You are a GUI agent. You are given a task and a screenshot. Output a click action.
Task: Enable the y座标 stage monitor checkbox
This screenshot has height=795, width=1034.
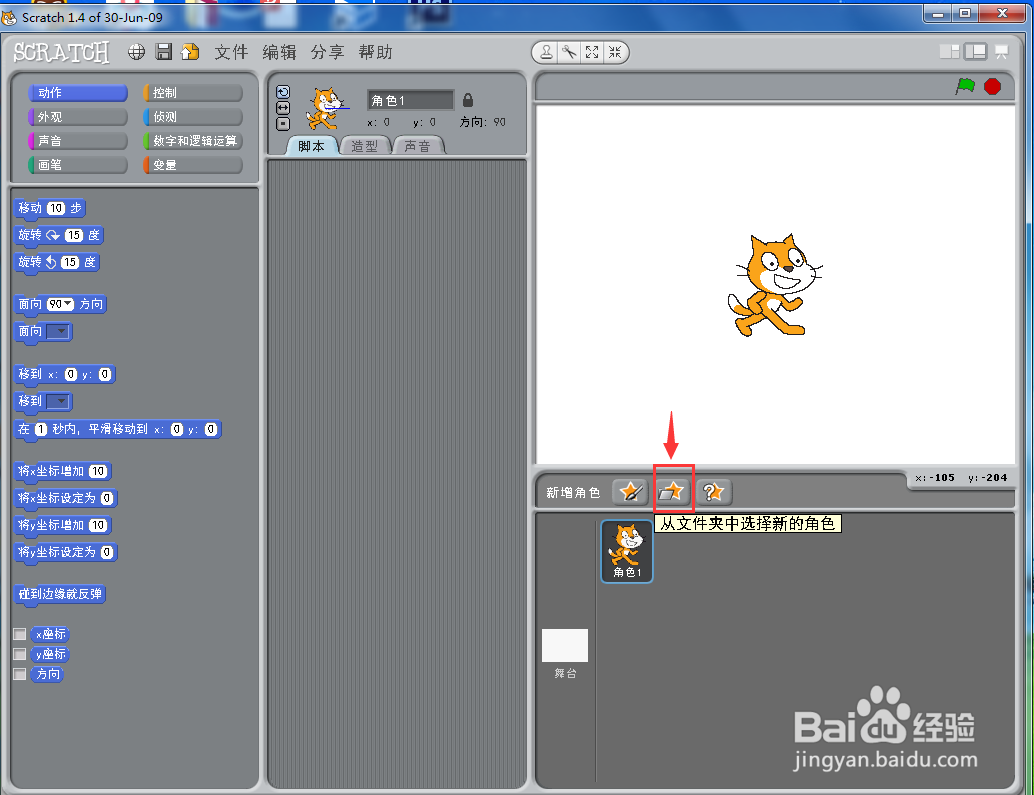[20, 654]
